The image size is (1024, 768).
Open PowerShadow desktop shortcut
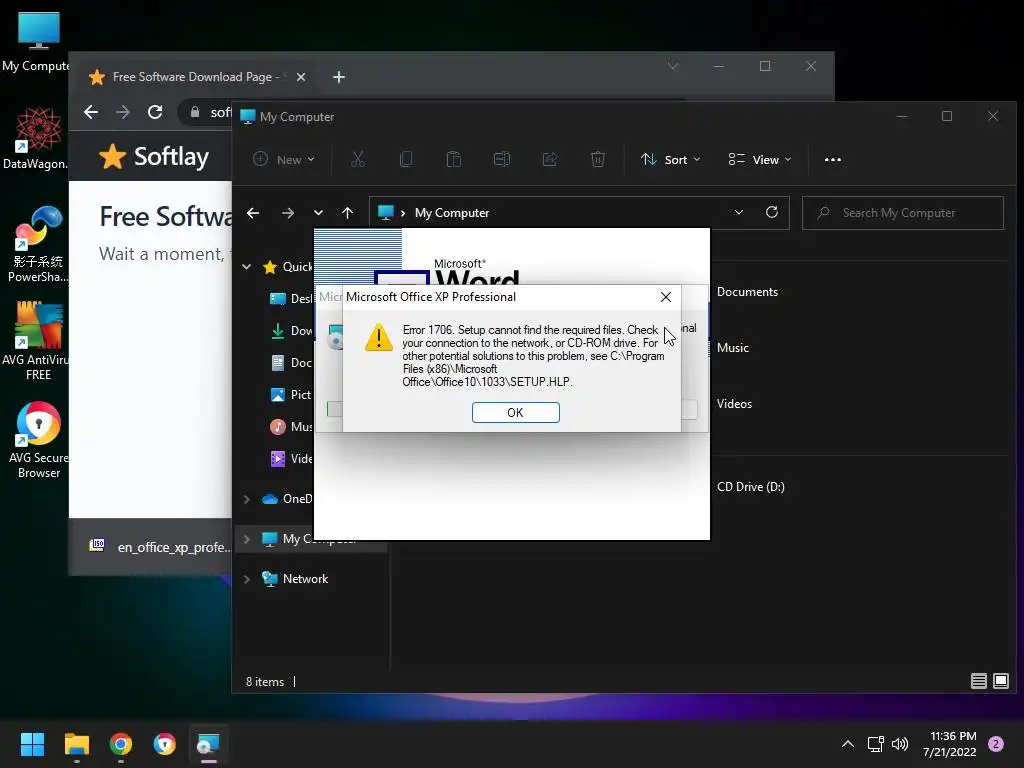(38, 245)
